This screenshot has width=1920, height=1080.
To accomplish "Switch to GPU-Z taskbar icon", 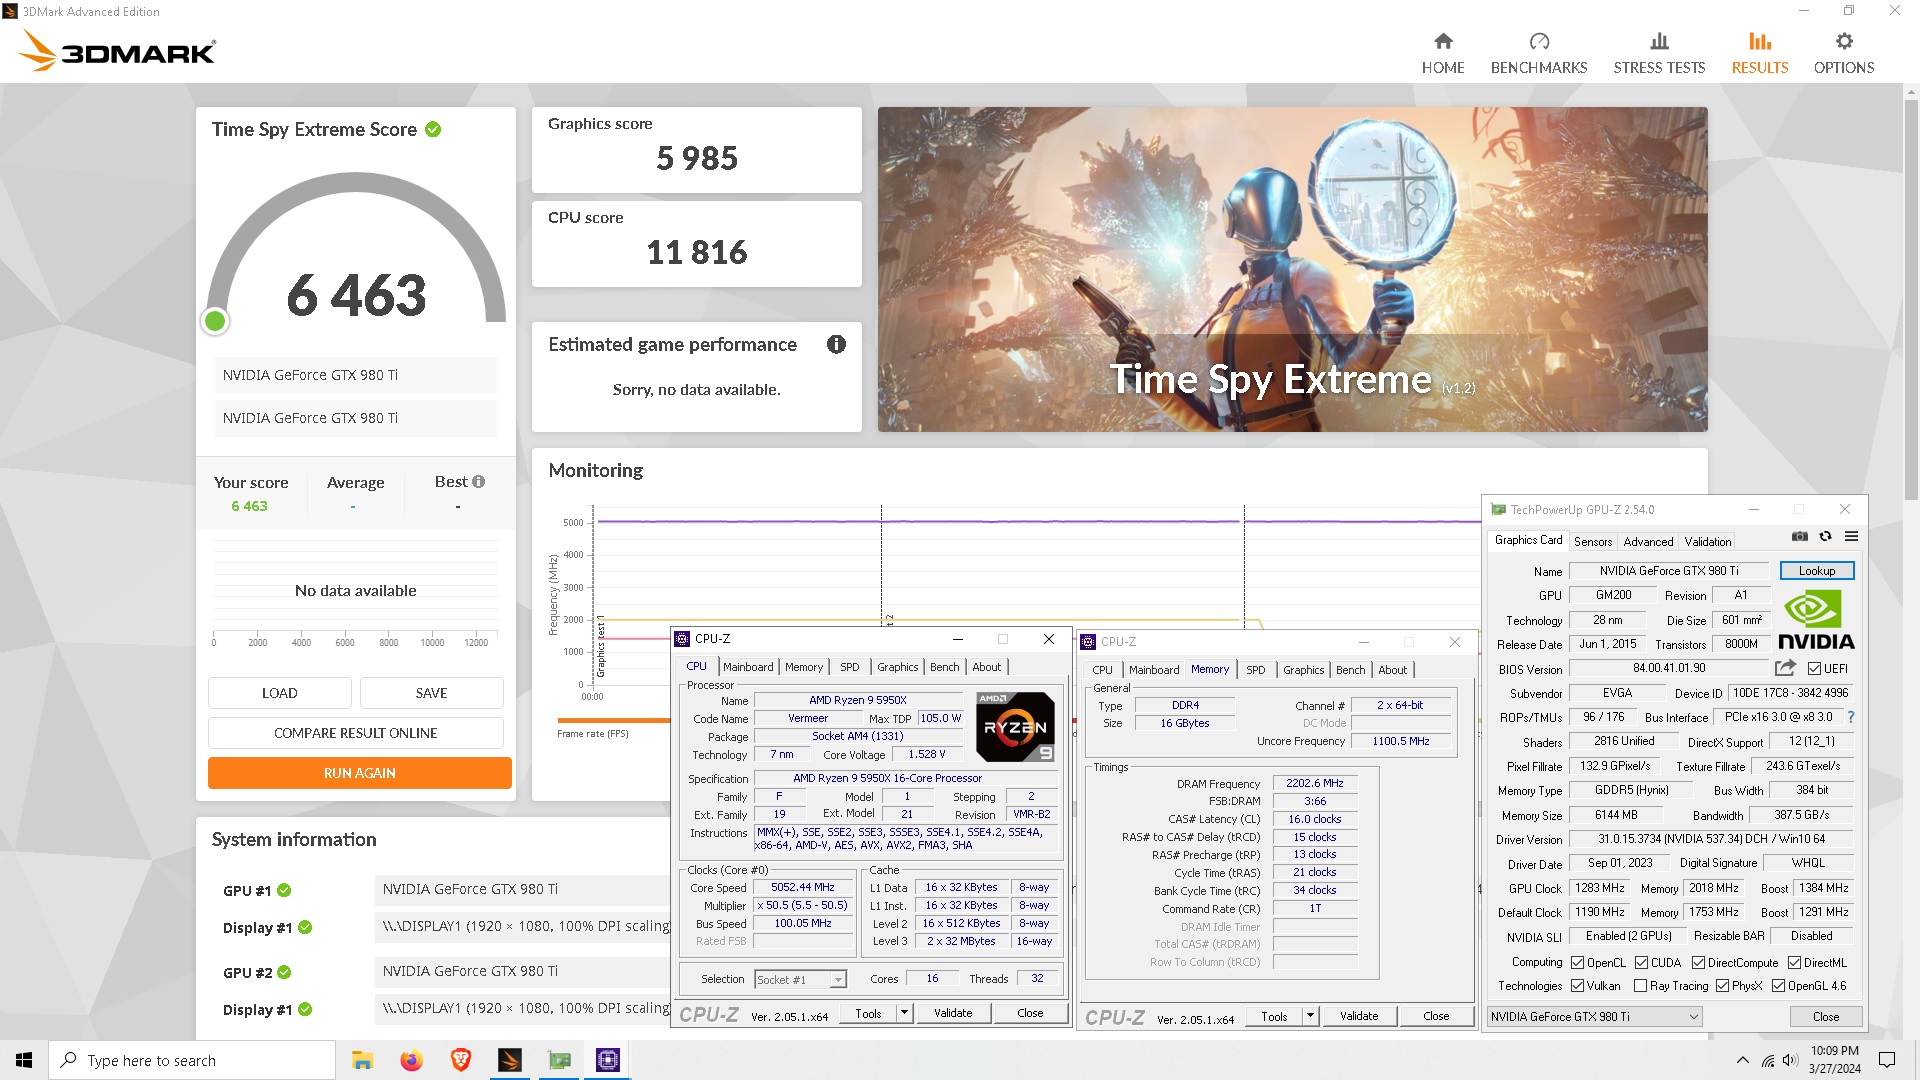I will click(x=559, y=1060).
